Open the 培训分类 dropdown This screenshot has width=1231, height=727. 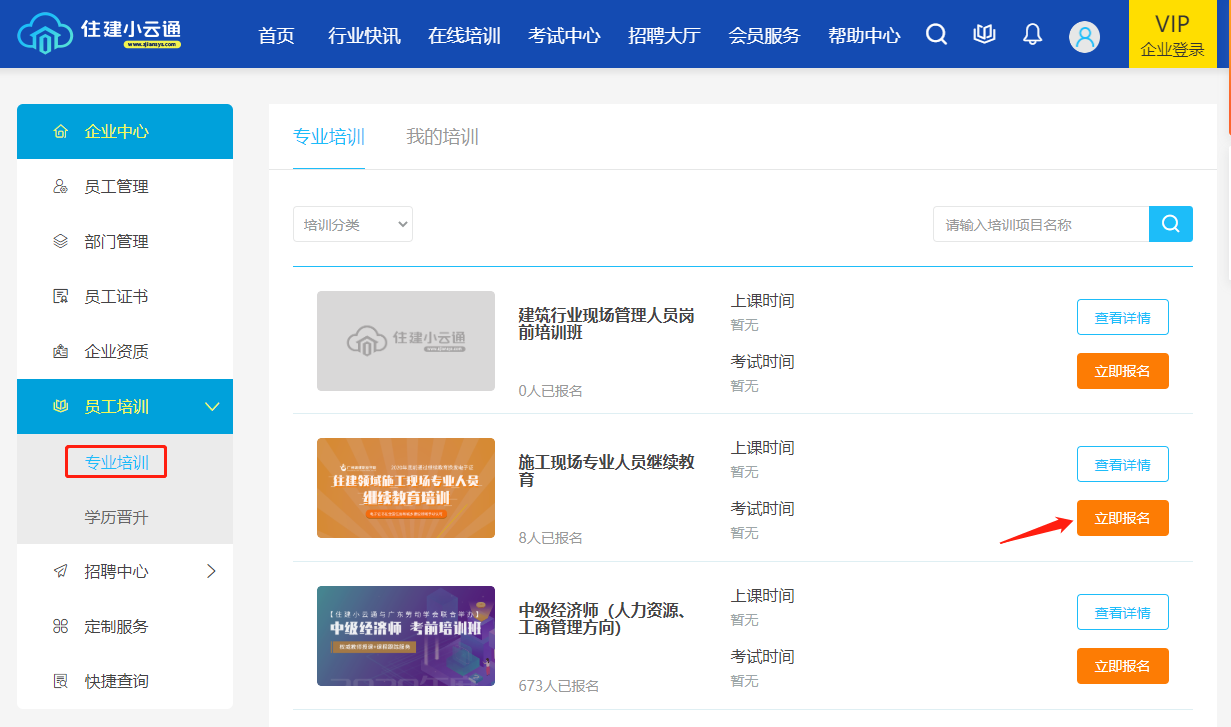pyautogui.click(x=352, y=225)
